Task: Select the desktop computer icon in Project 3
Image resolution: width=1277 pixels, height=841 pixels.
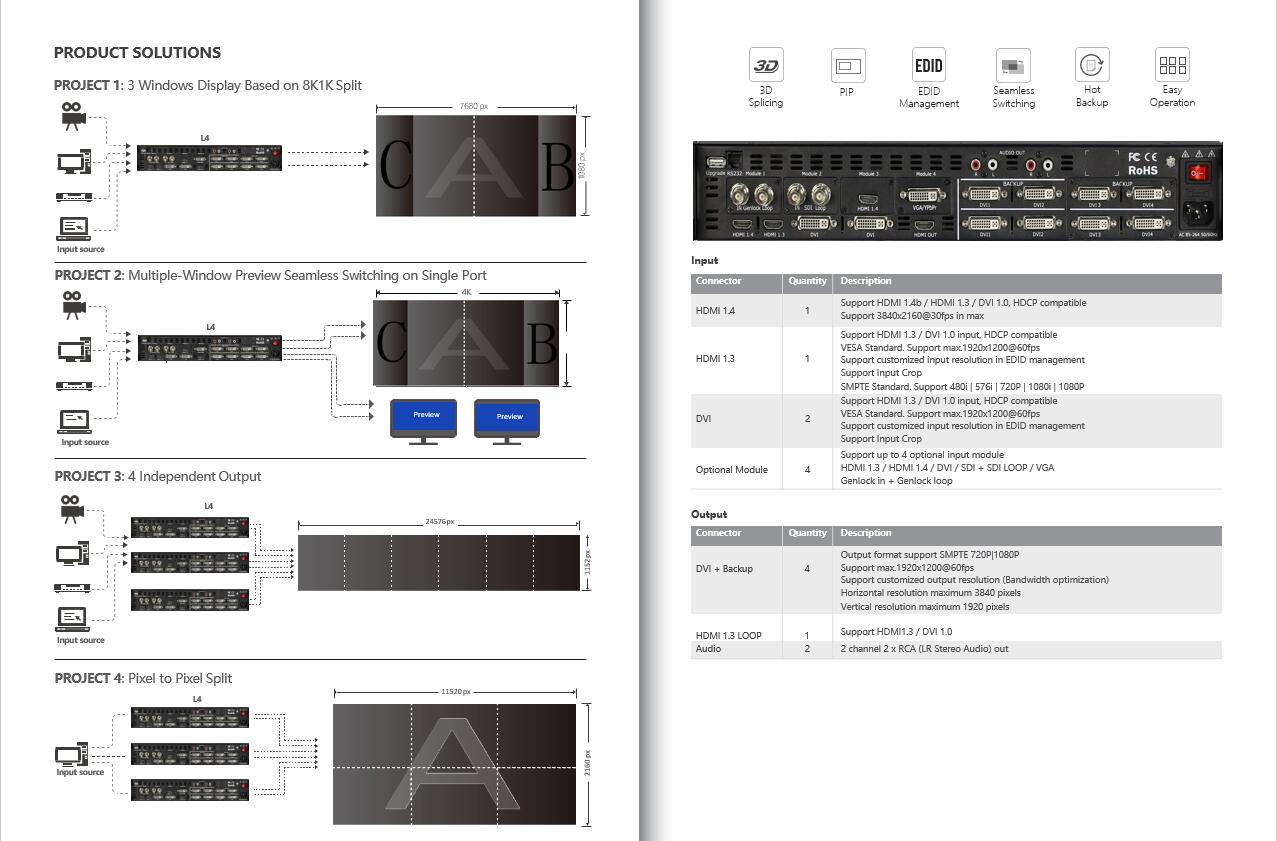Action: (73, 553)
